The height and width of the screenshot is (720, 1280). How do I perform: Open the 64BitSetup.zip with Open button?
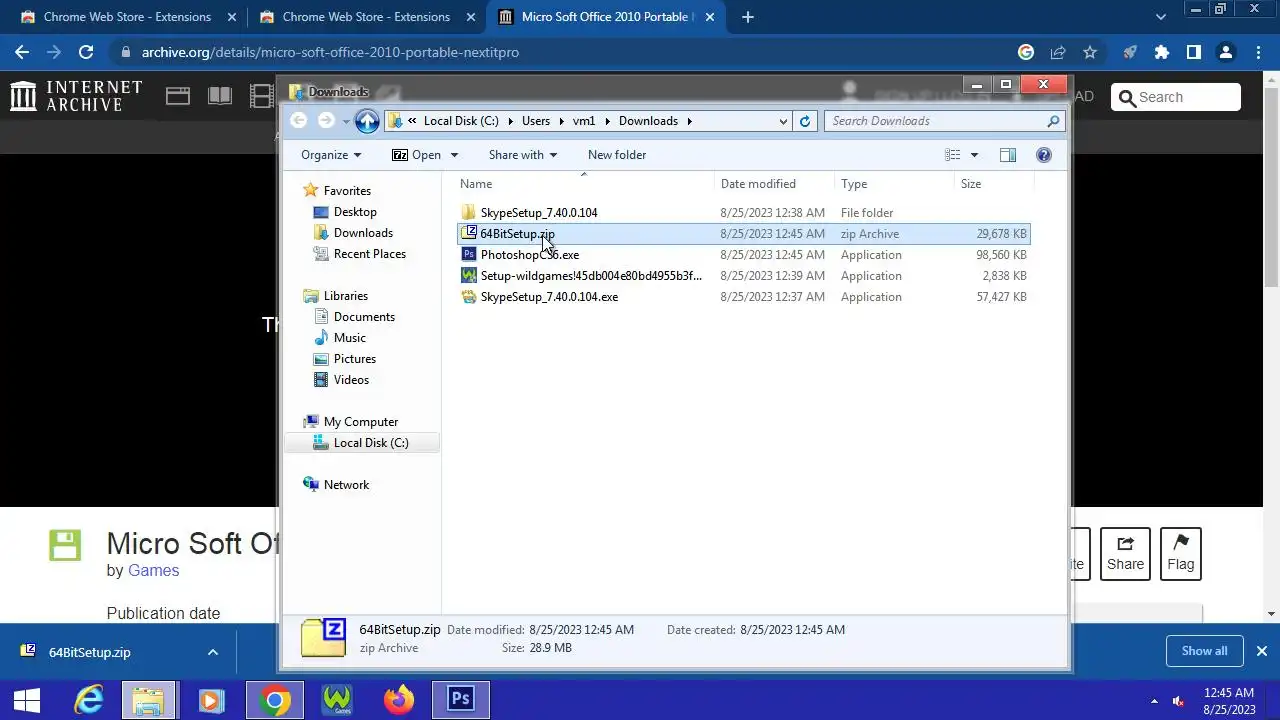point(417,155)
